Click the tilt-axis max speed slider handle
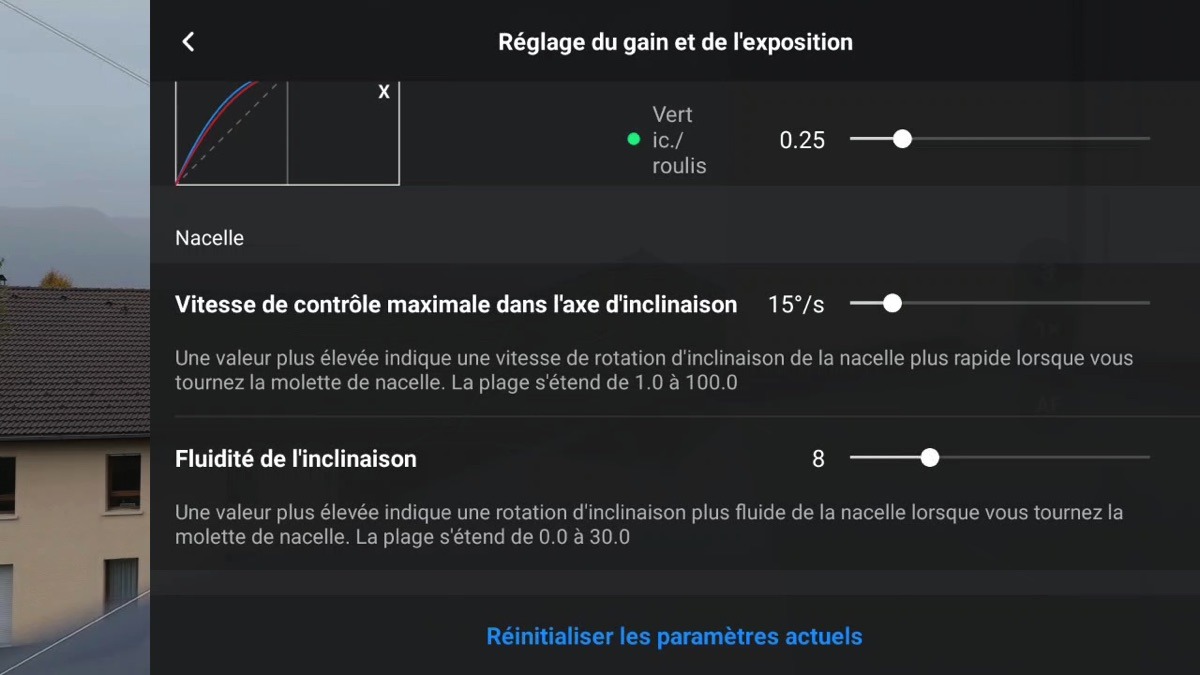 [x=892, y=303]
